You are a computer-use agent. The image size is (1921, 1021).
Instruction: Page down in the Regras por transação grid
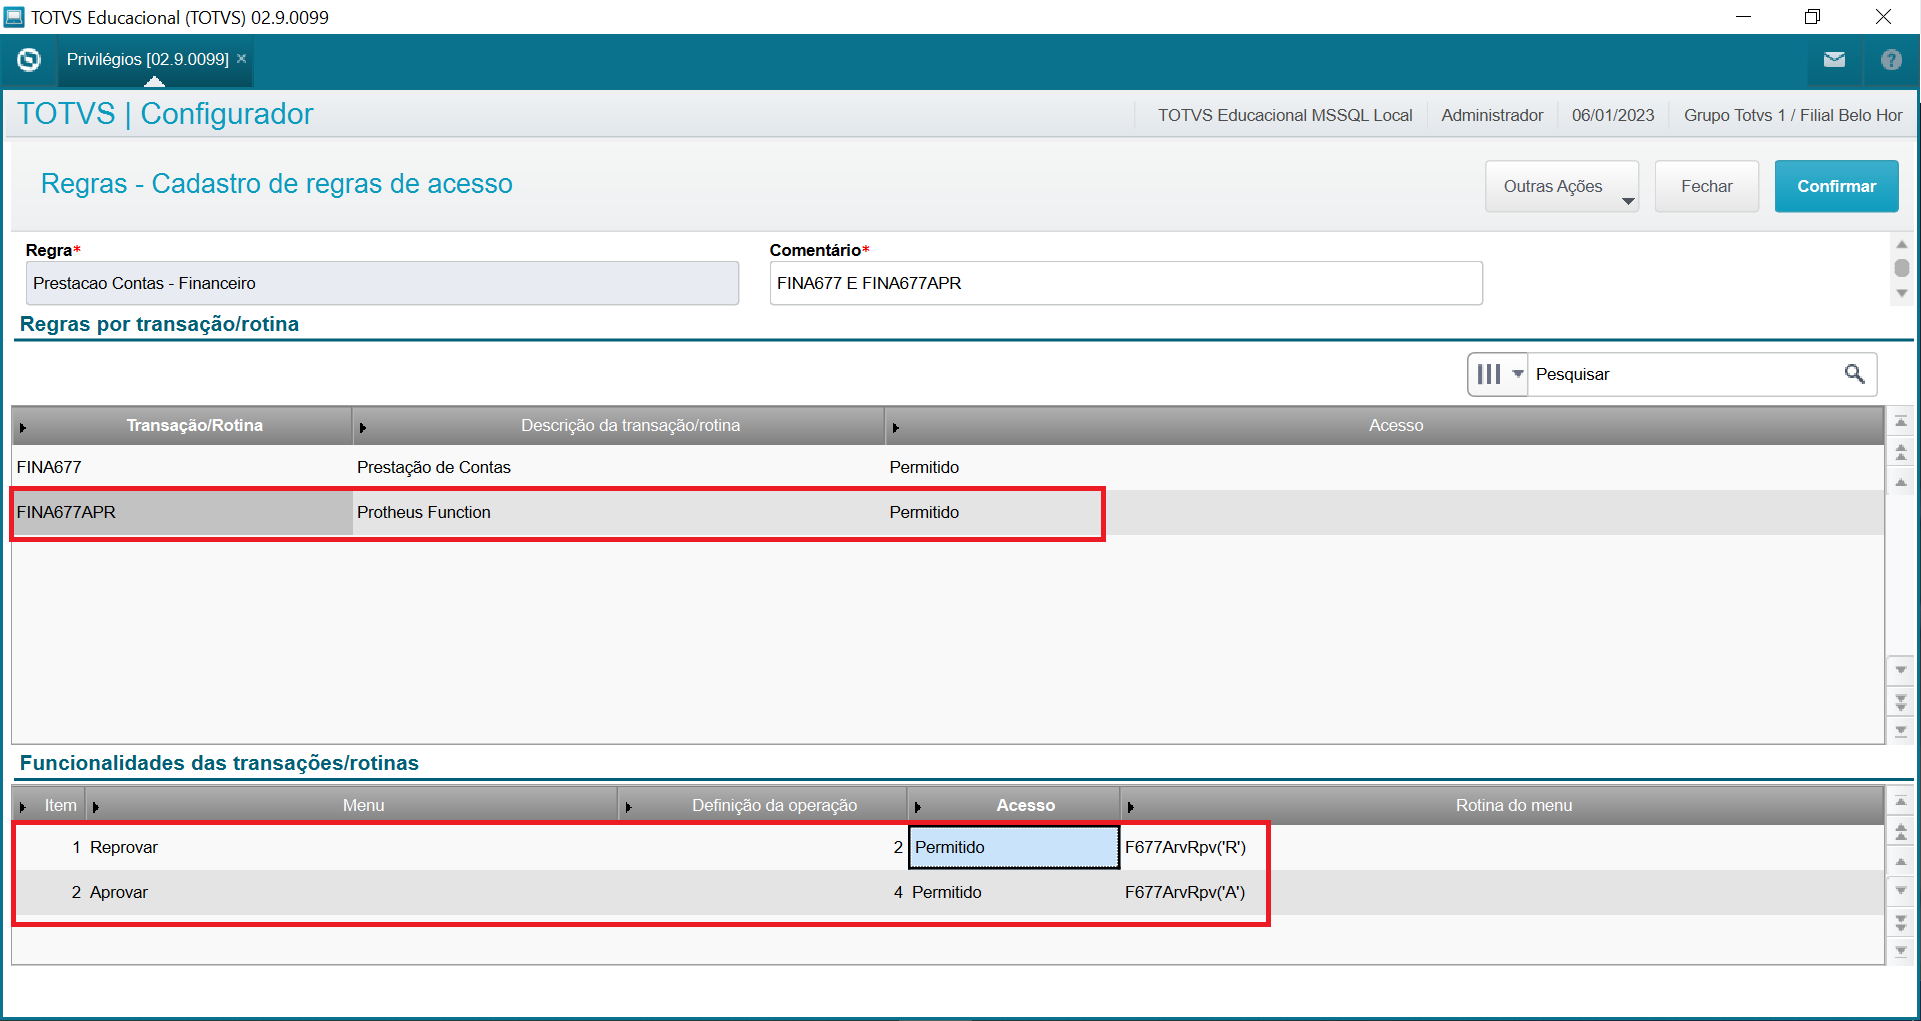1901,701
